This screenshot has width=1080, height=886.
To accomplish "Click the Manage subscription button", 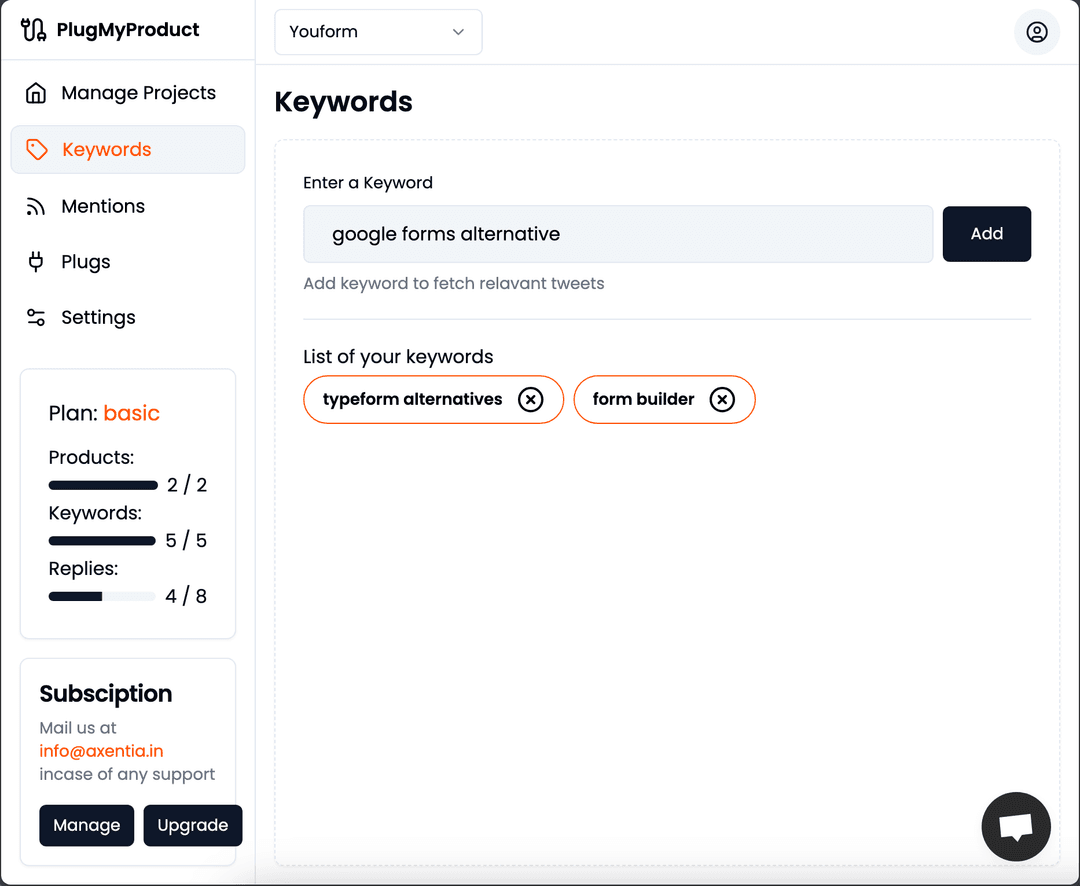I will (87, 825).
